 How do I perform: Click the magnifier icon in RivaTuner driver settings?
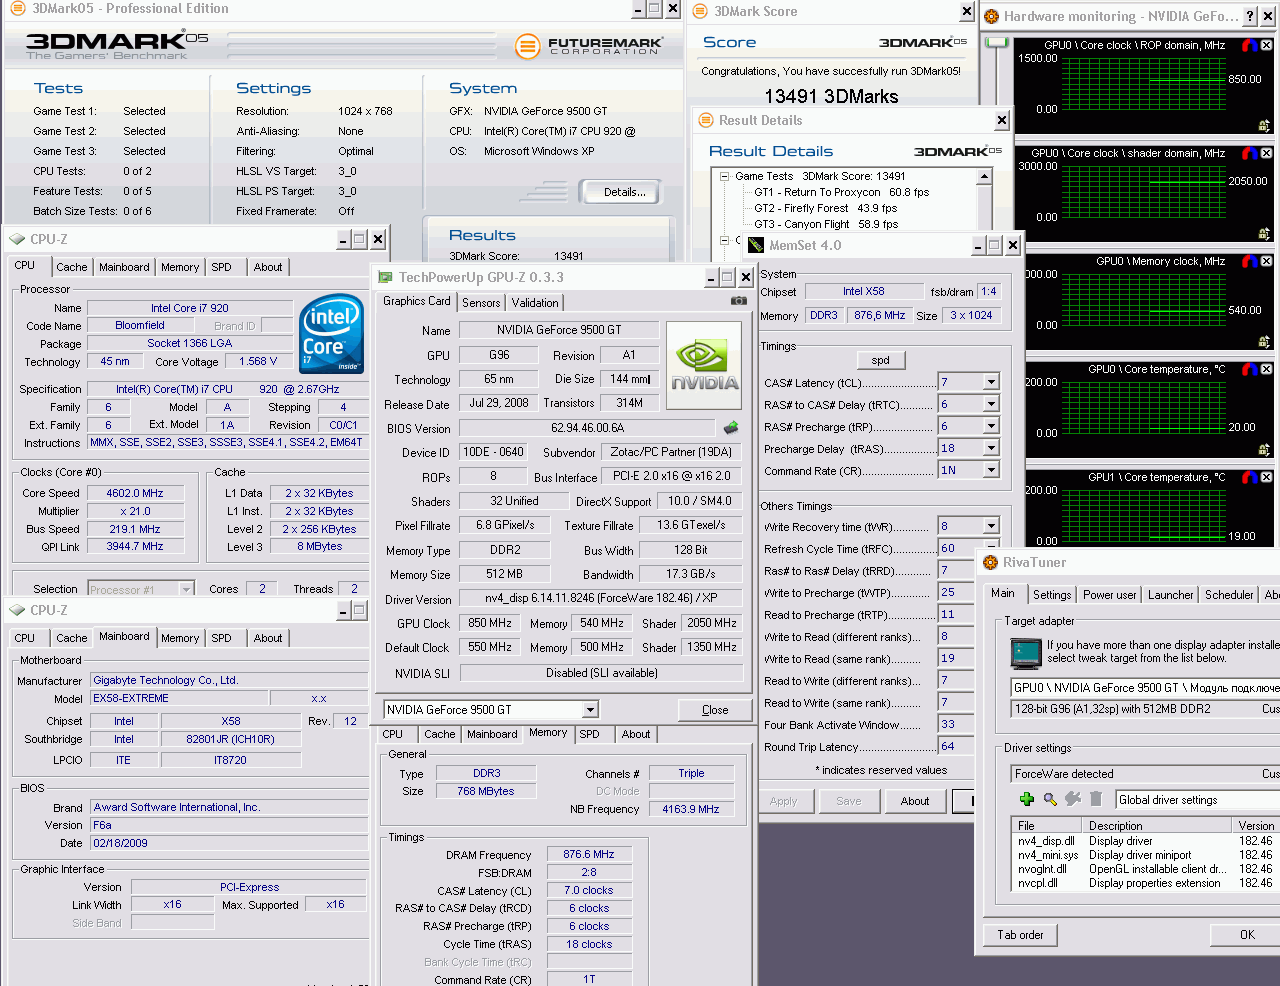(1050, 799)
